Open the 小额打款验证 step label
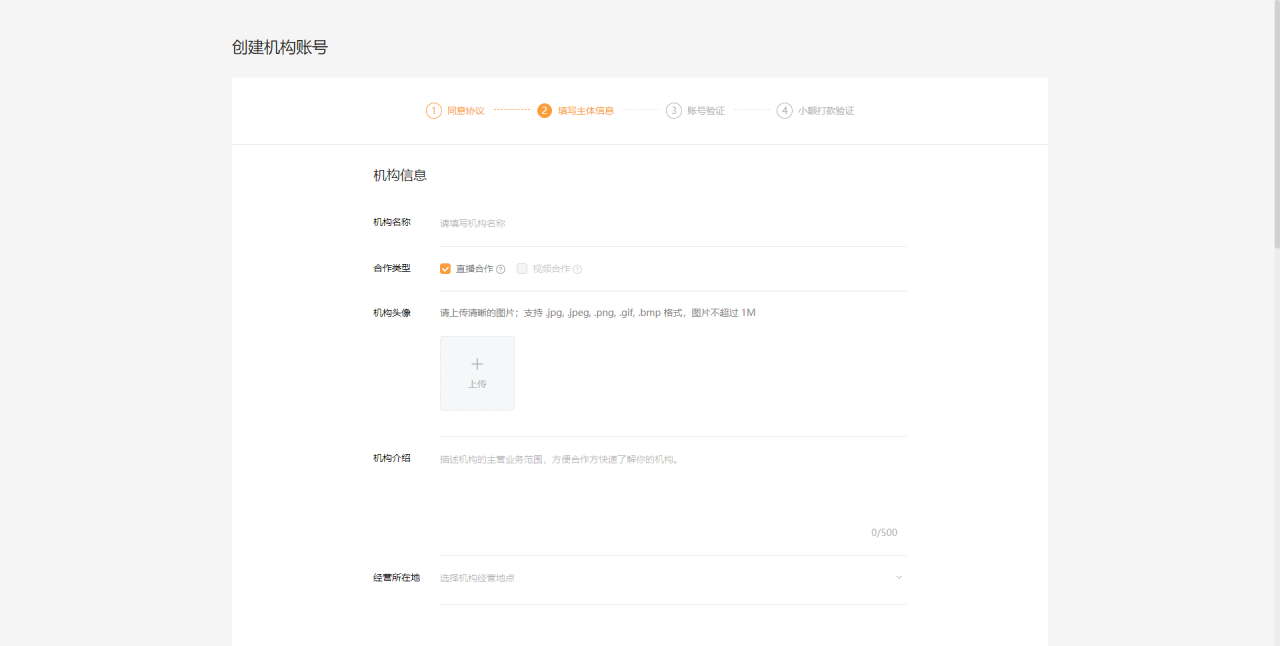The image size is (1280, 646). 826,111
